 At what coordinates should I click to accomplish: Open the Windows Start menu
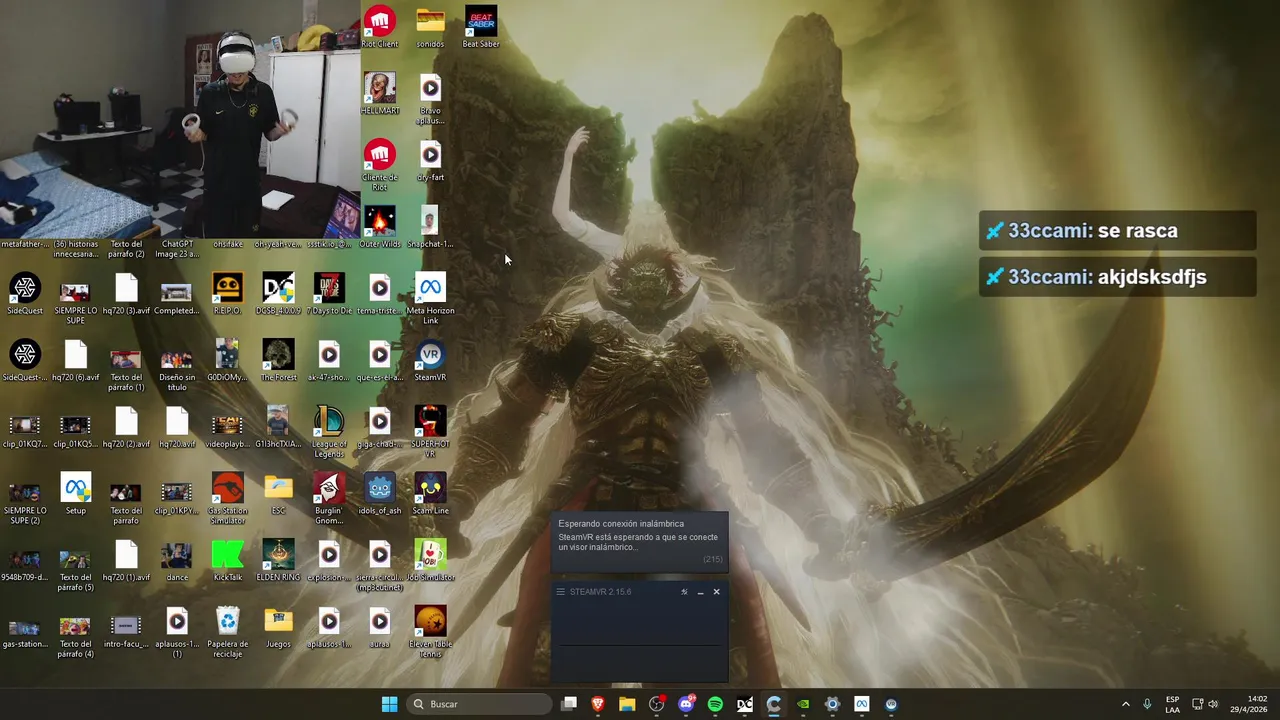point(389,704)
